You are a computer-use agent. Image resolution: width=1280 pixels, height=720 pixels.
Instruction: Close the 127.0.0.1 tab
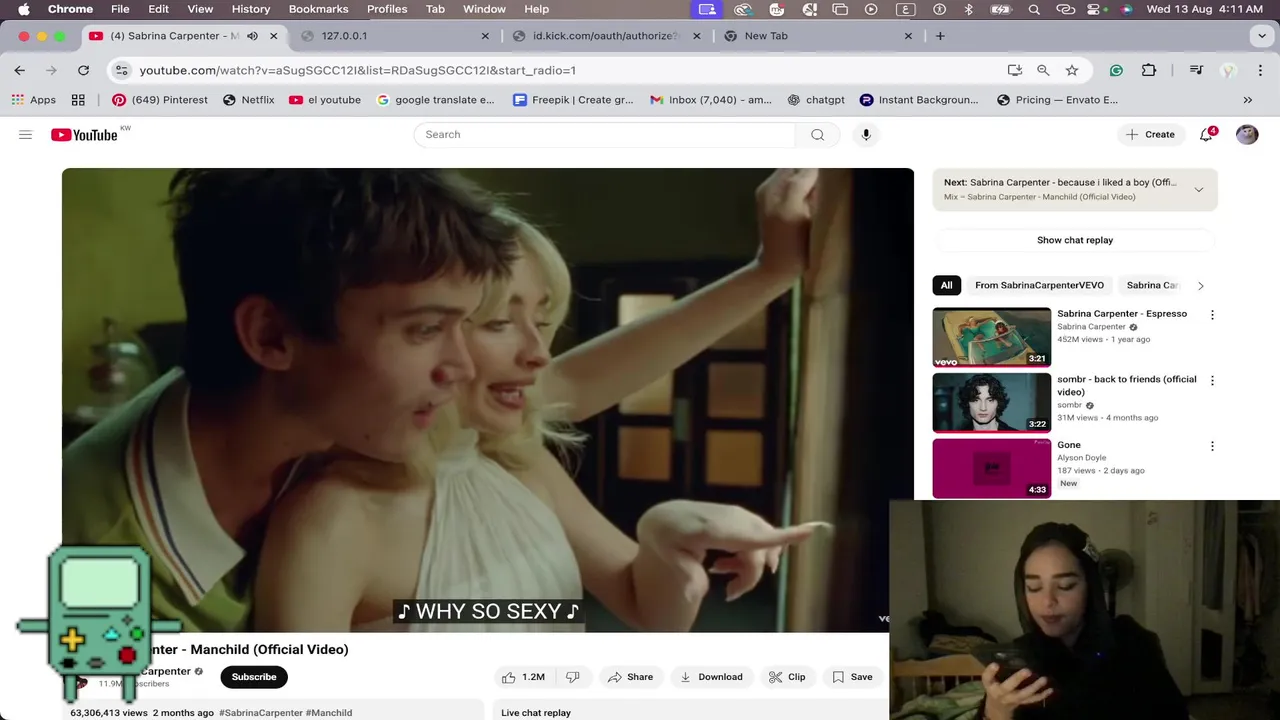pos(485,36)
